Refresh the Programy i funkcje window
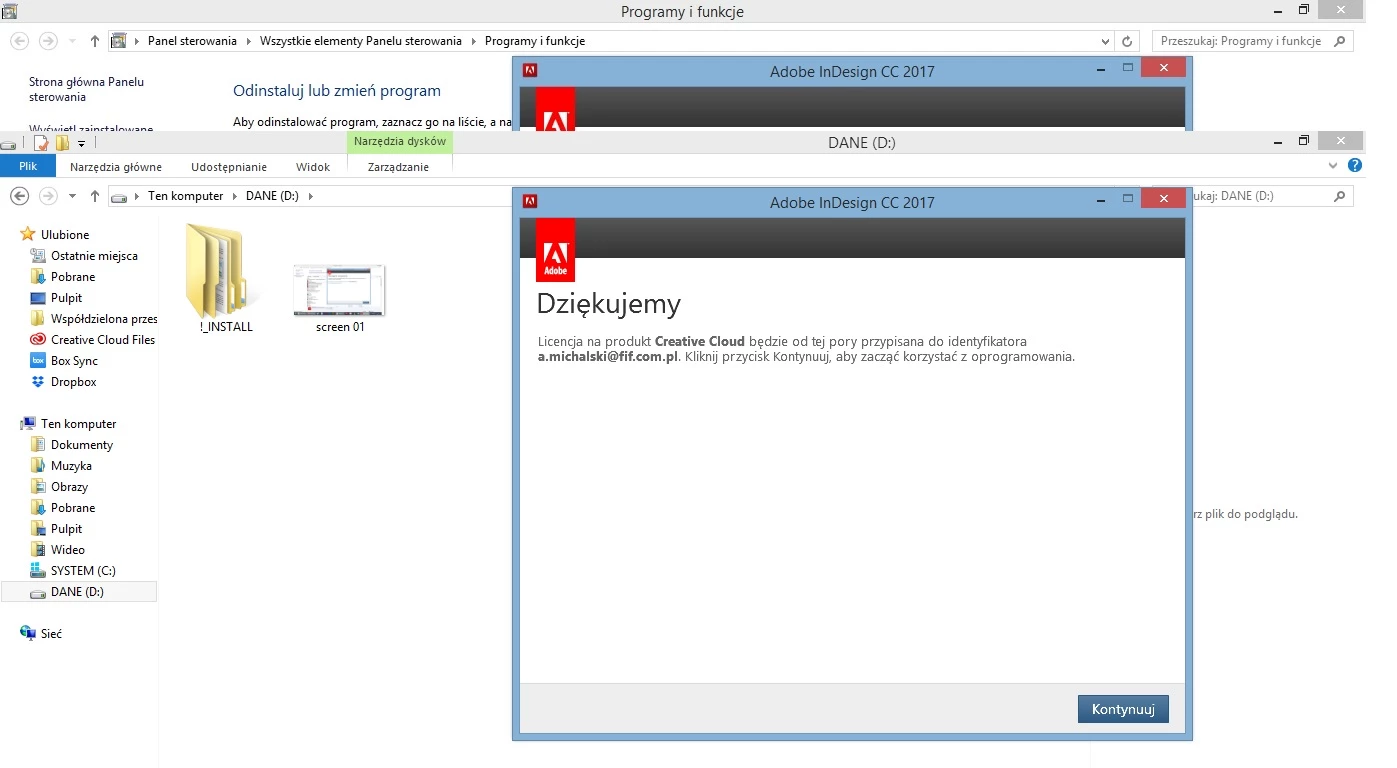This screenshot has height=768, width=1397. click(1127, 41)
